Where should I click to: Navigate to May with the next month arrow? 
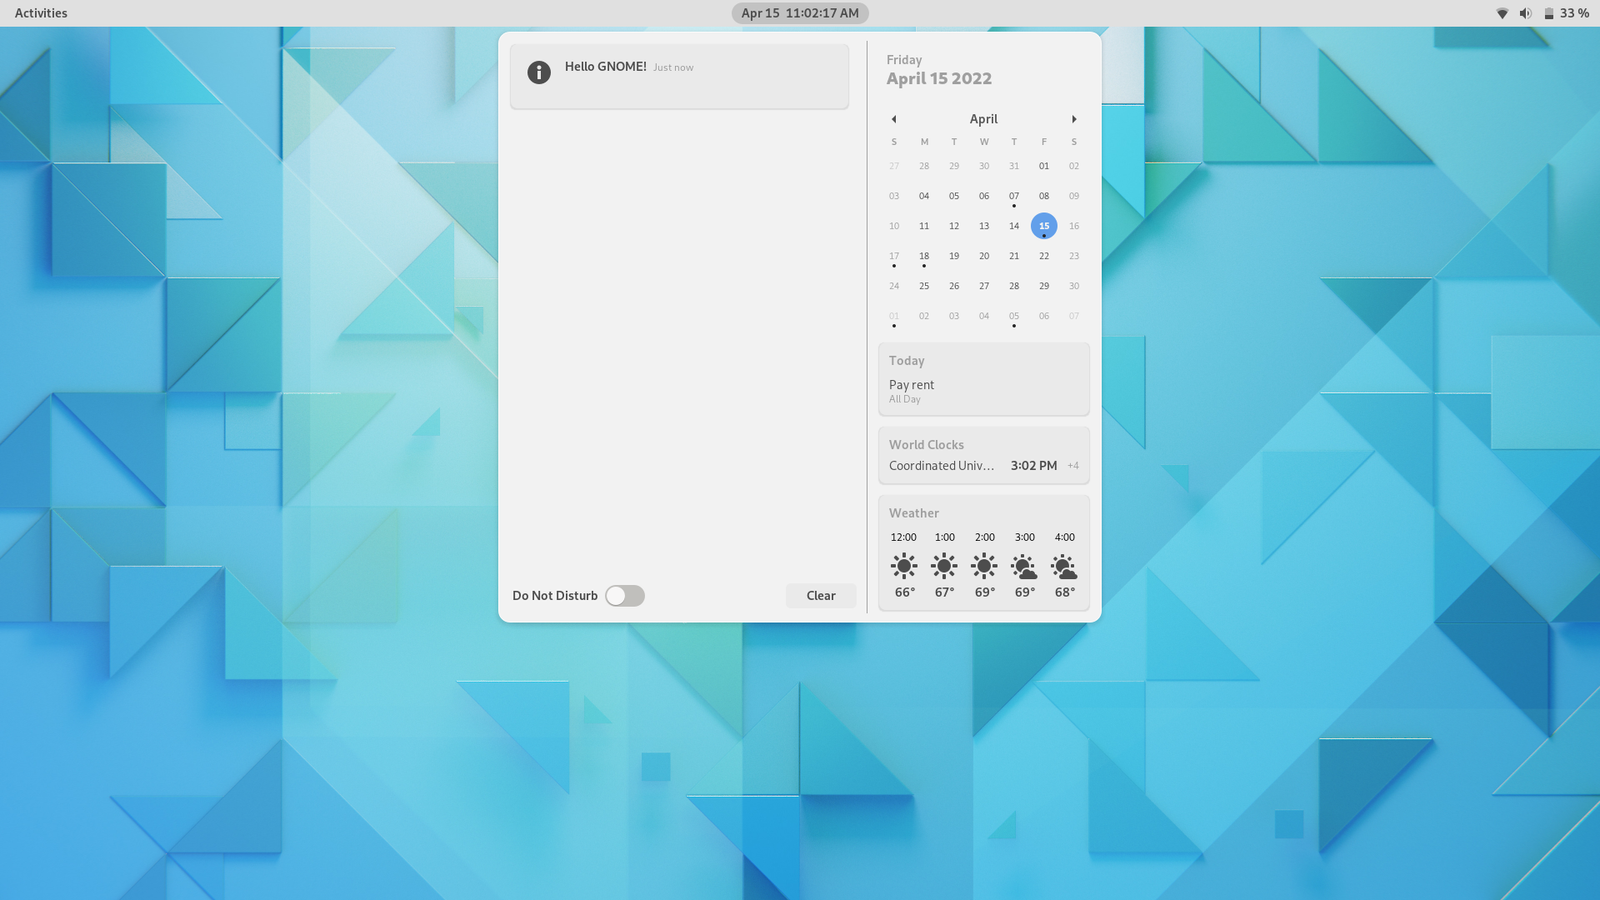(x=1074, y=119)
